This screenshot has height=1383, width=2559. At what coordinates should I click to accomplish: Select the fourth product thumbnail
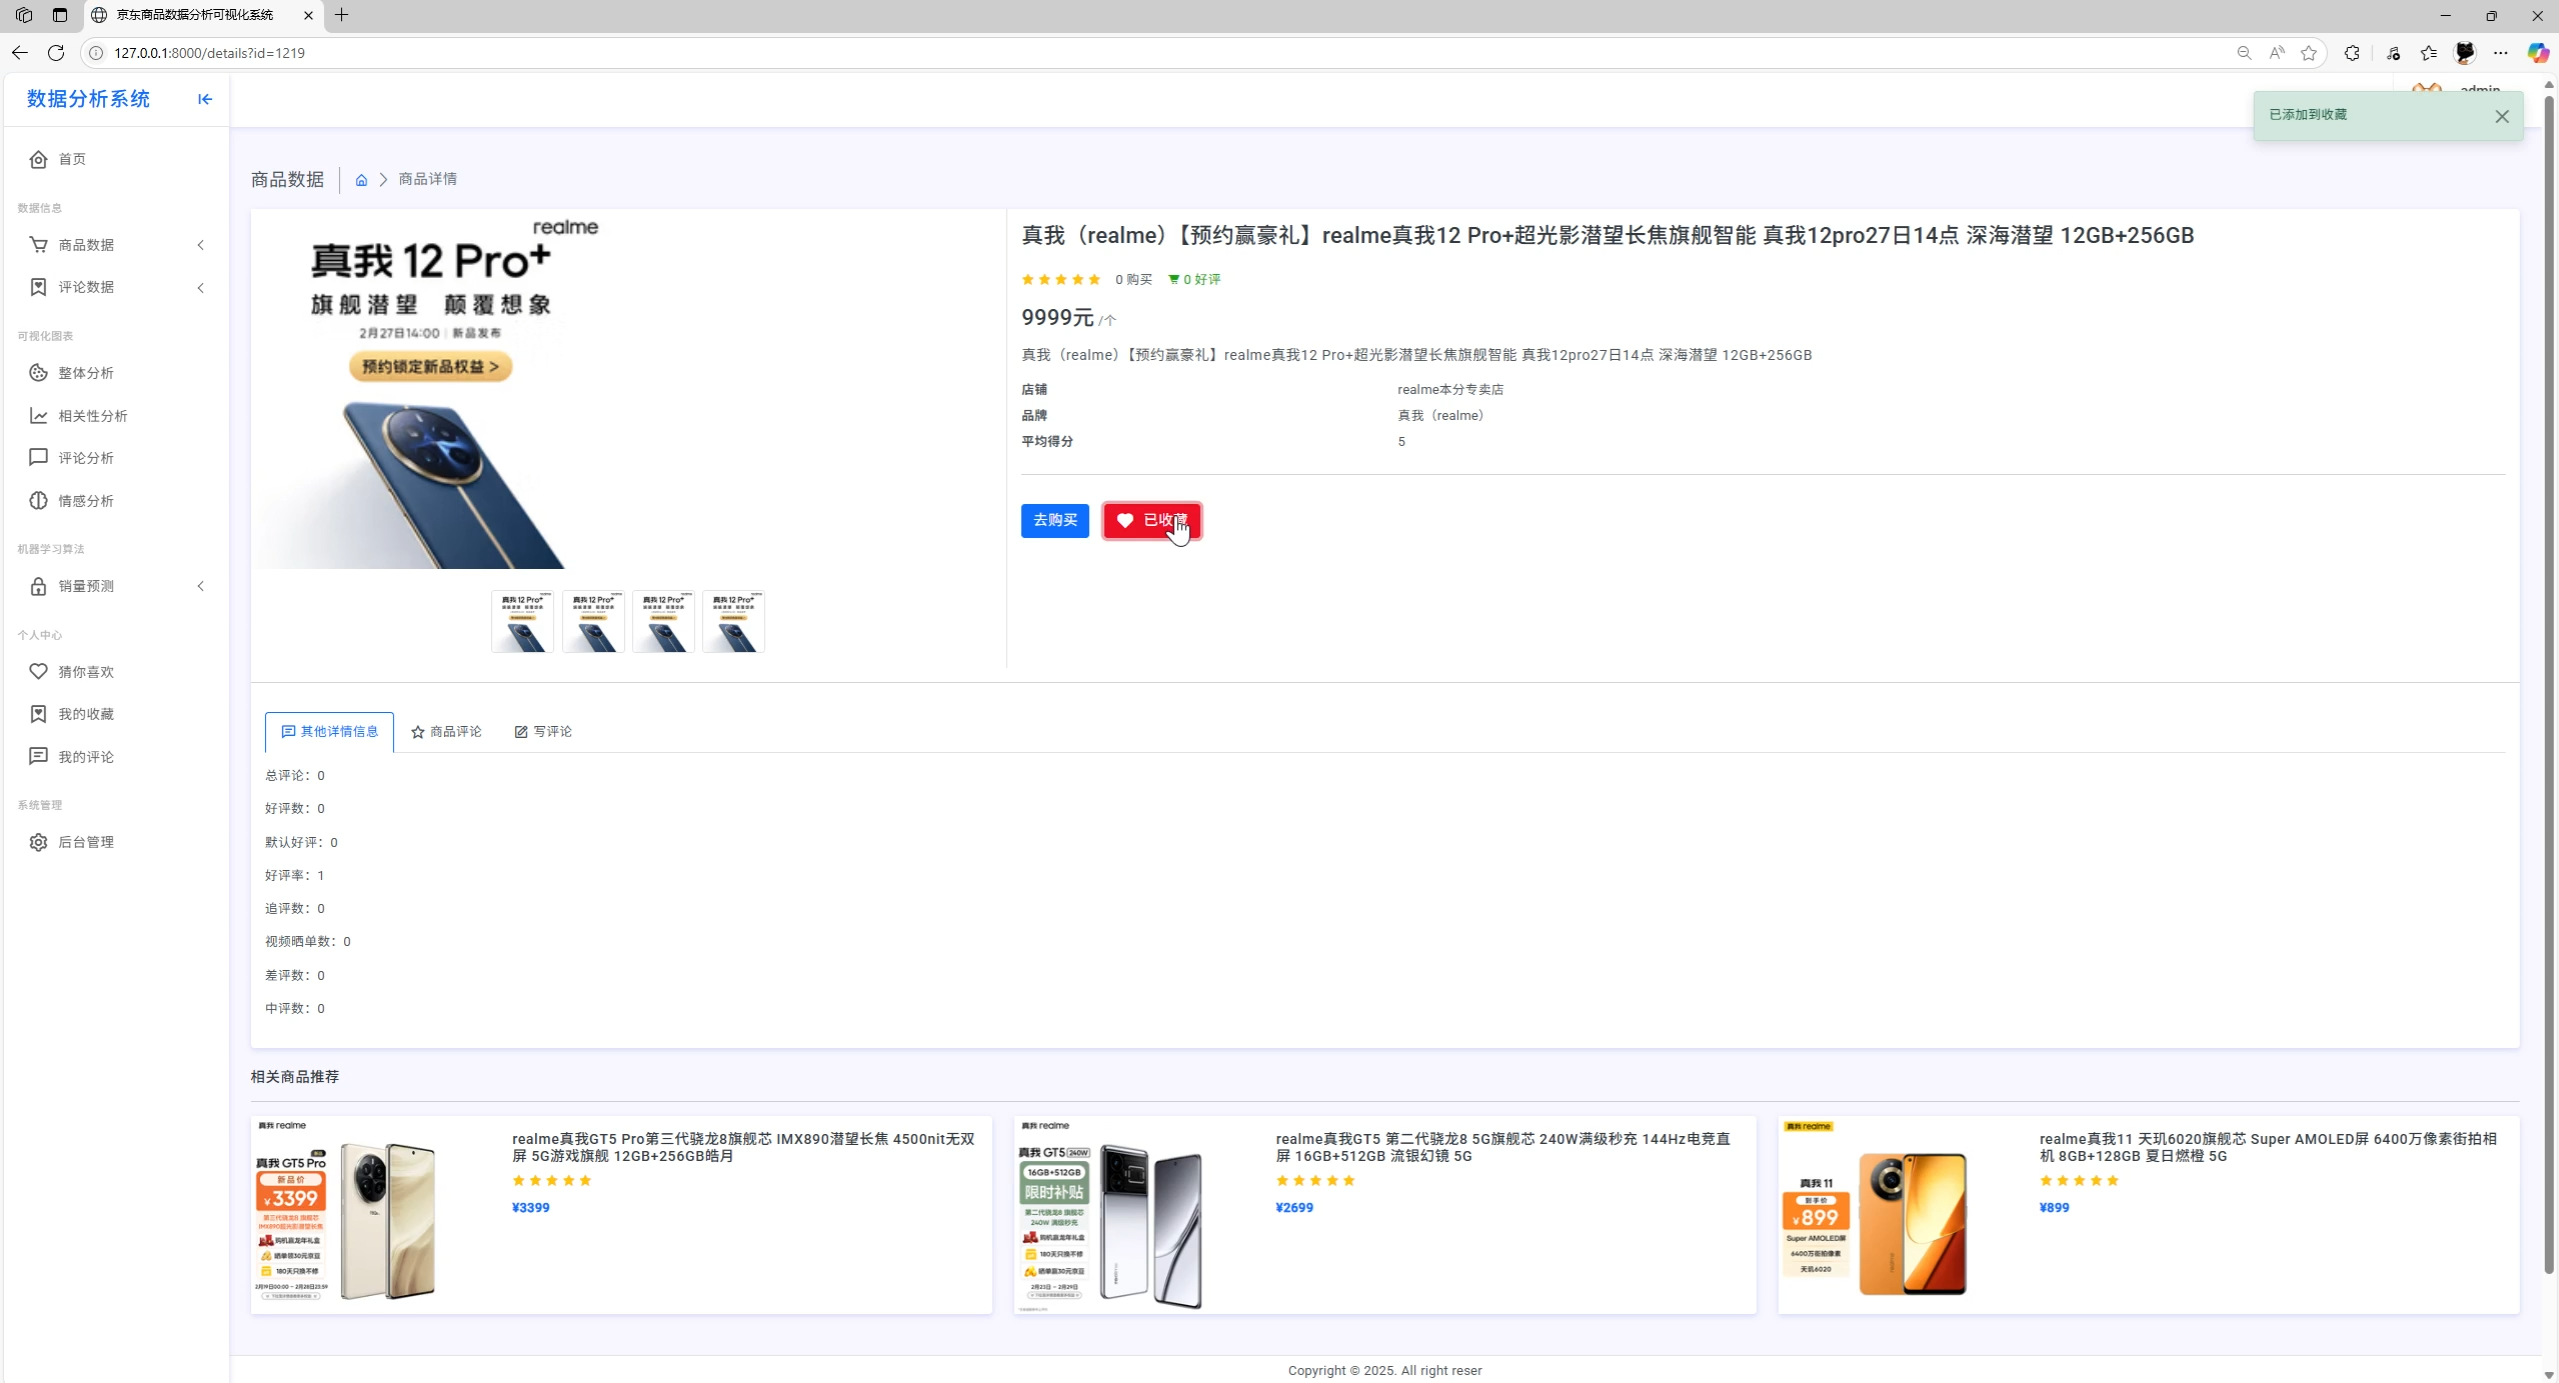733,621
